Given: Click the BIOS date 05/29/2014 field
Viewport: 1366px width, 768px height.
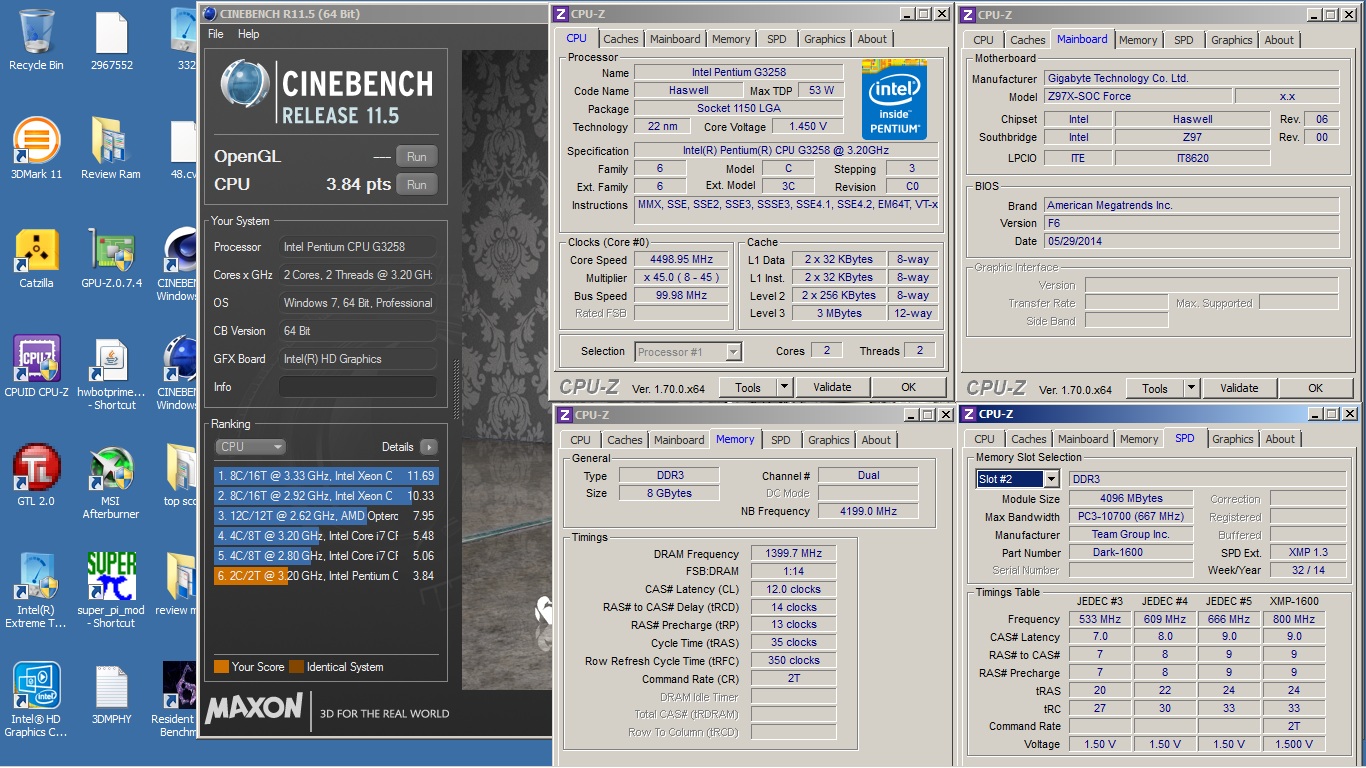Looking at the screenshot, I should click(x=1191, y=241).
